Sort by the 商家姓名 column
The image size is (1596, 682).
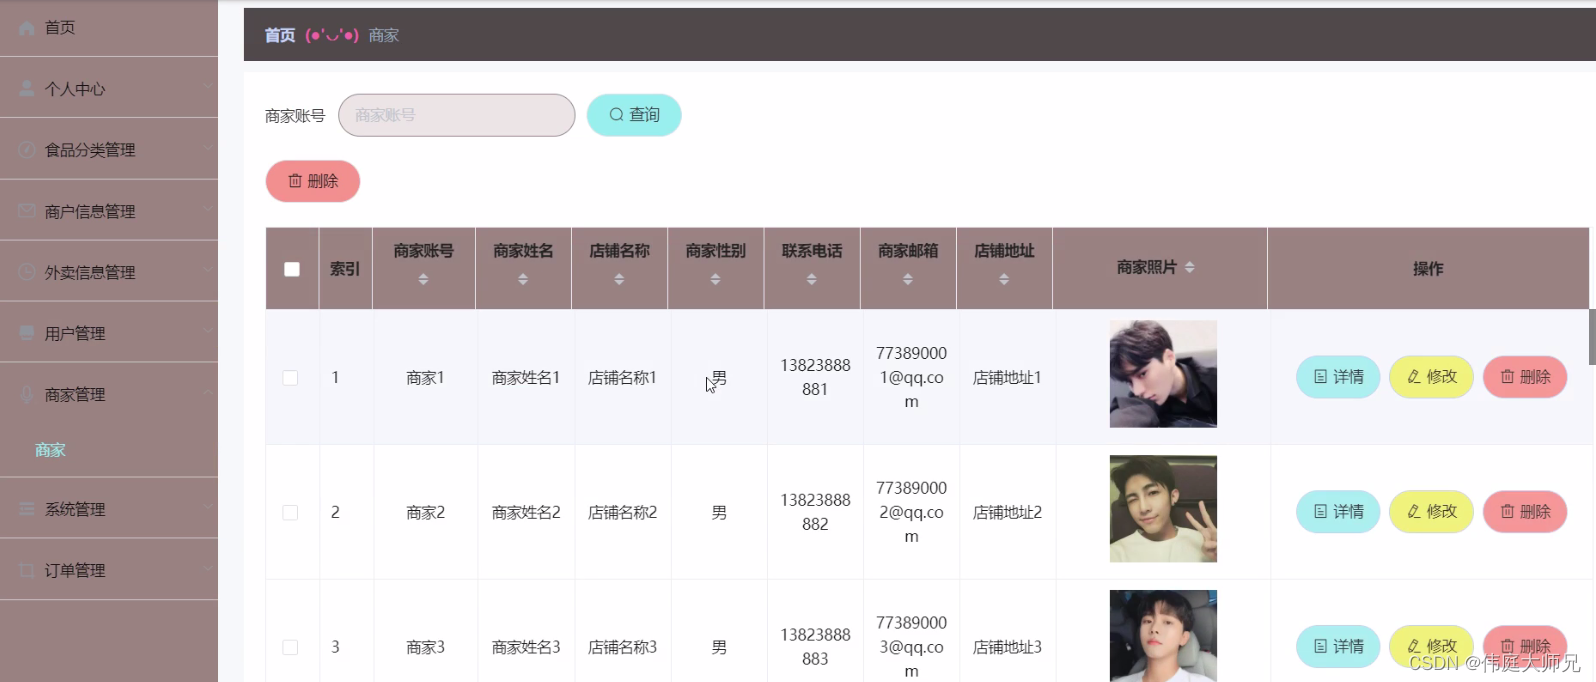click(523, 279)
